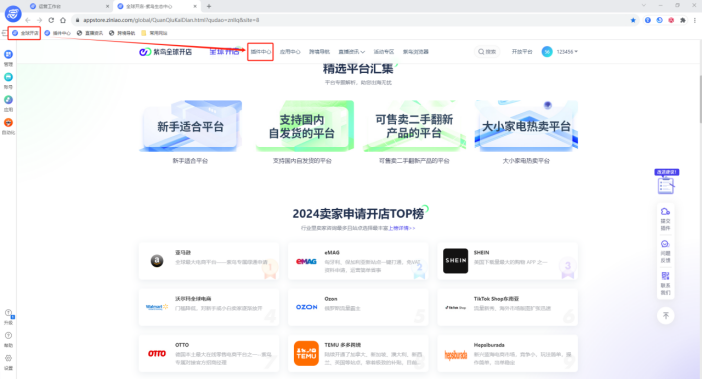
Task: Click the puzzle-piece extensions icon
Action: point(683,20)
